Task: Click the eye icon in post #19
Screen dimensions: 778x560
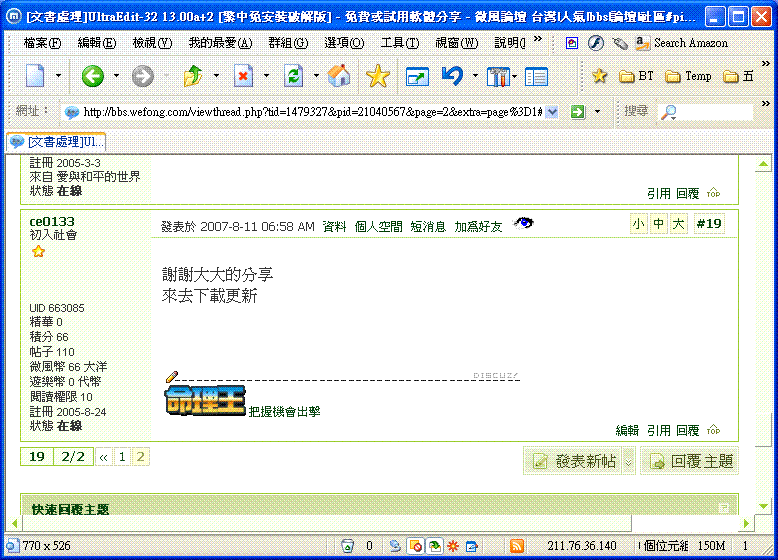Action: coord(523,223)
